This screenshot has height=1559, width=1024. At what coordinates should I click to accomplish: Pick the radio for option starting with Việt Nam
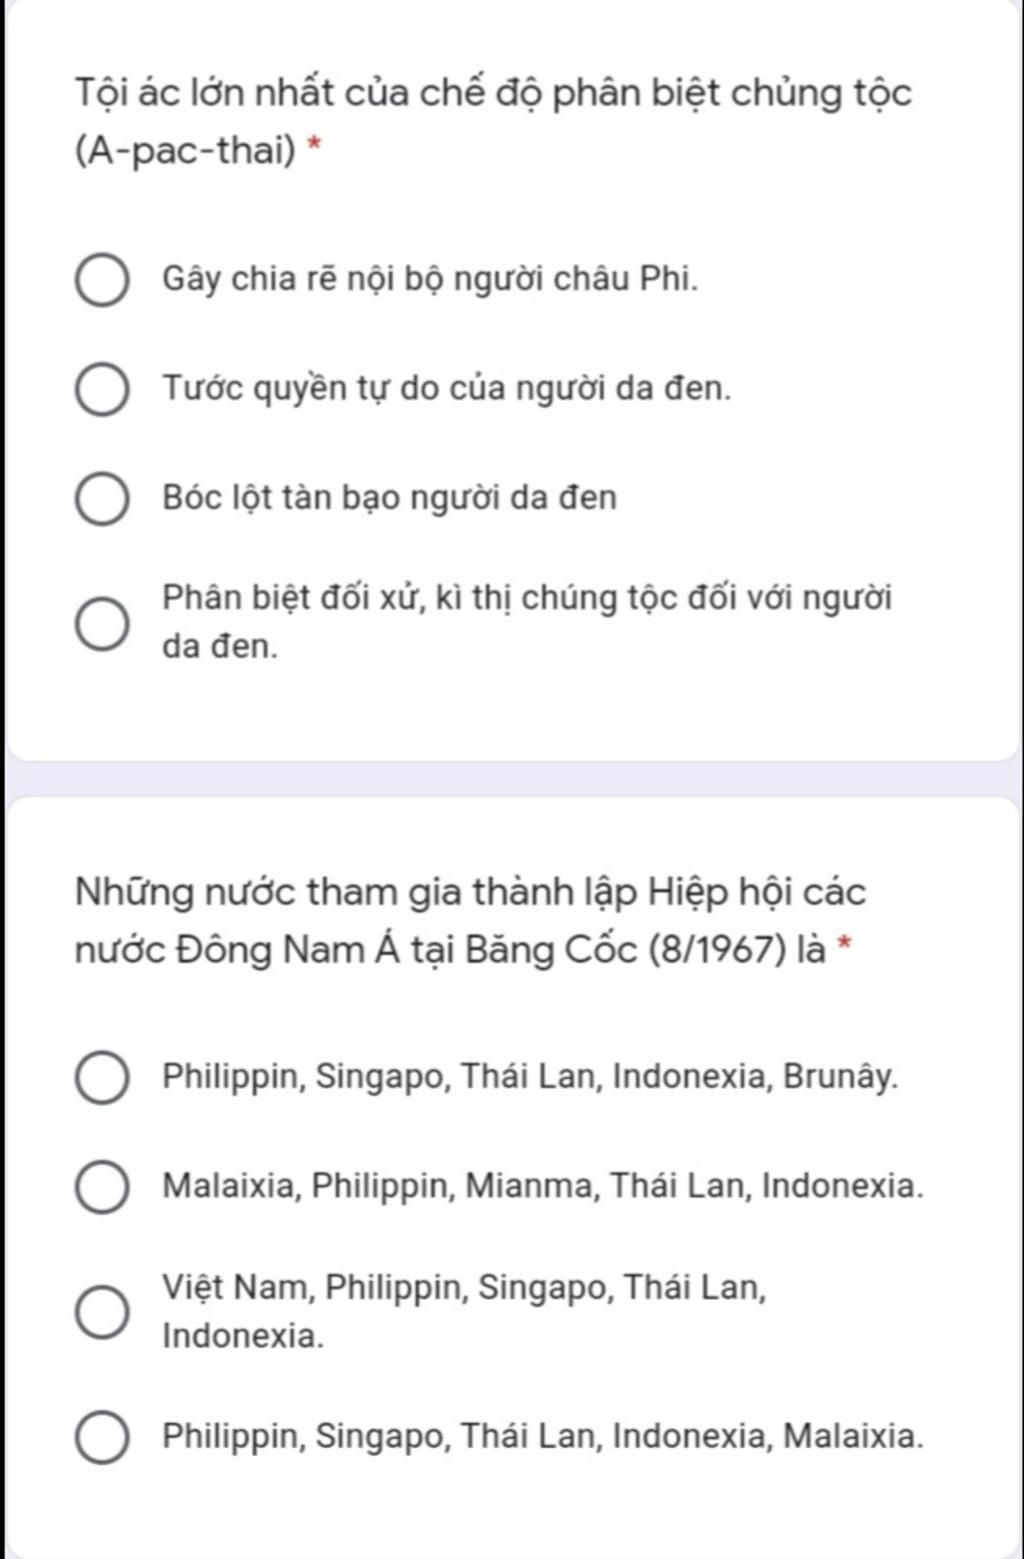(x=102, y=1311)
